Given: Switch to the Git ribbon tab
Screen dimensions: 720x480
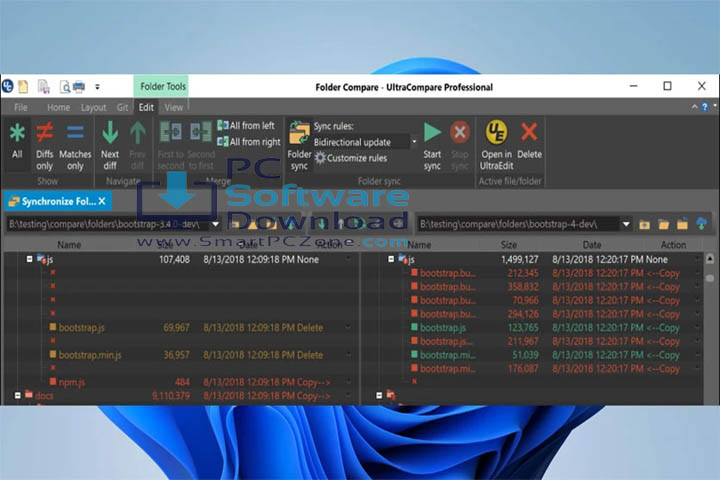Looking at the screenshot, I should (122, 107).
